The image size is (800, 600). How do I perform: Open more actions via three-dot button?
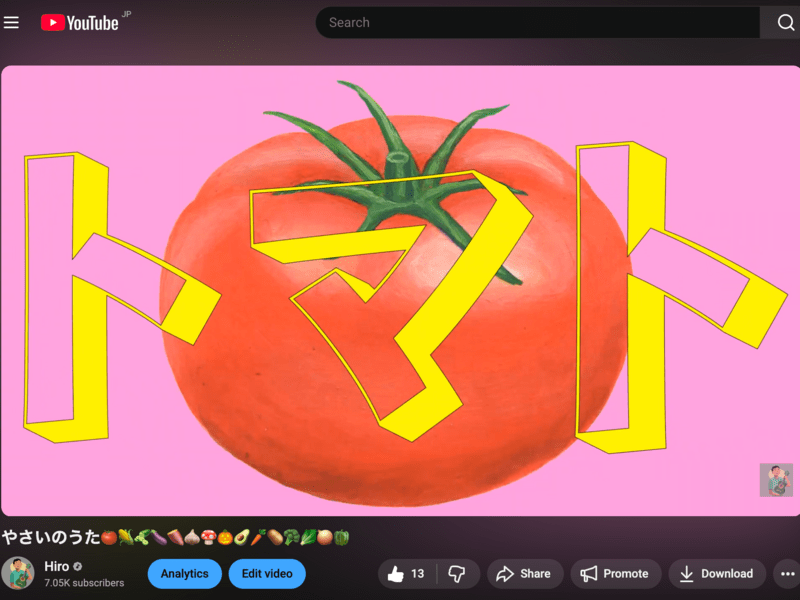(x=787, y=574)
